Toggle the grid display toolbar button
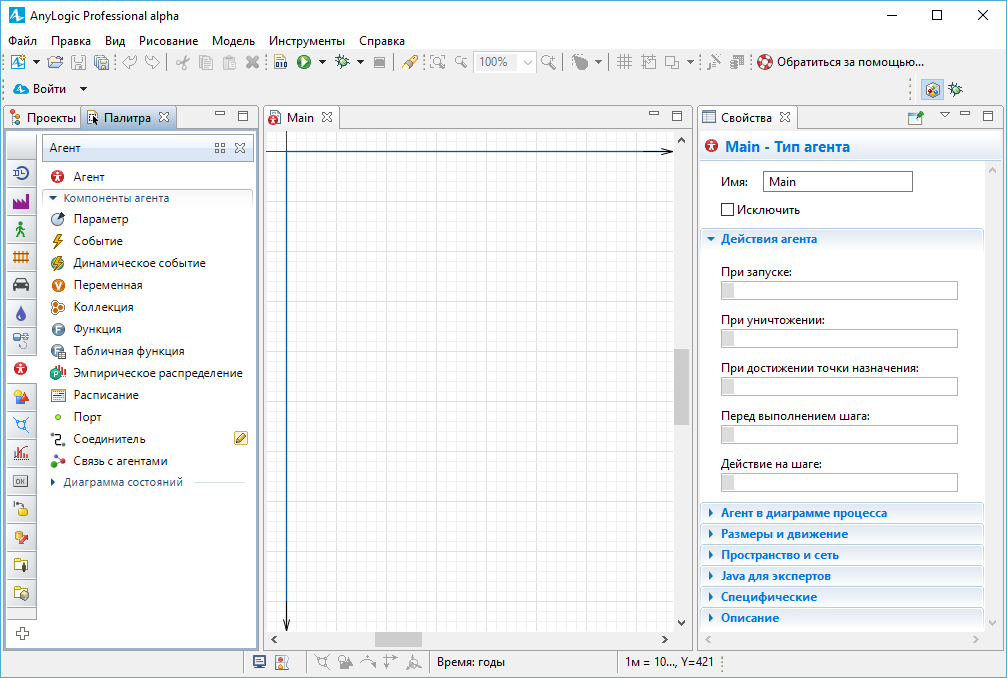The height and width of the screenshot is (678, 1007). click(x=624, y=62)
